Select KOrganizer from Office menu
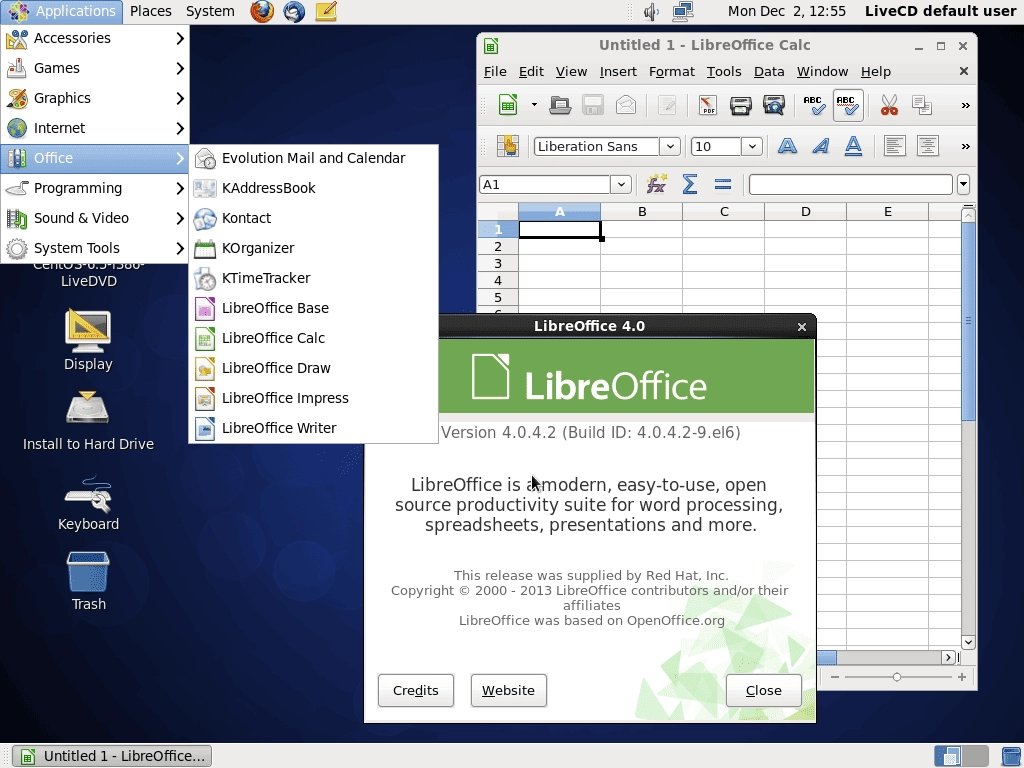 [x=313, y=248]
